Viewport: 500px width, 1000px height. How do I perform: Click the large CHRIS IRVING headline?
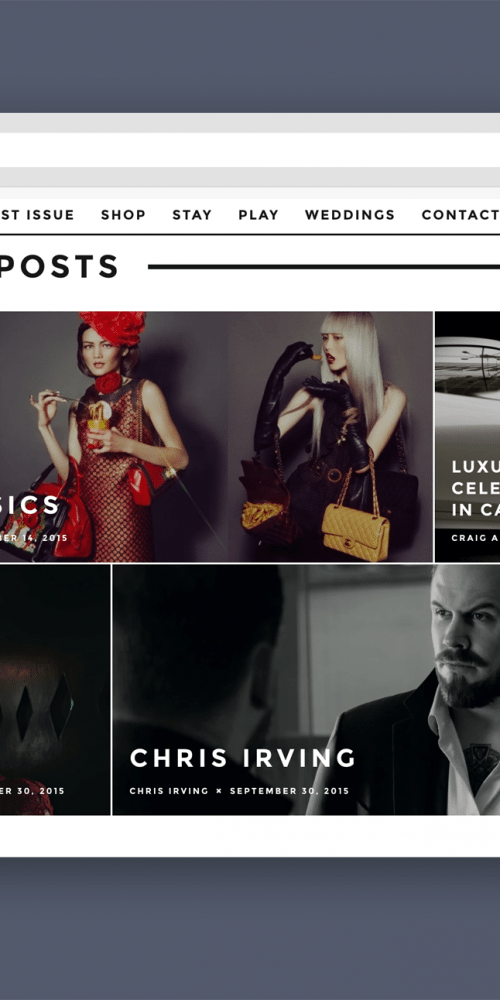pos(242,758)
